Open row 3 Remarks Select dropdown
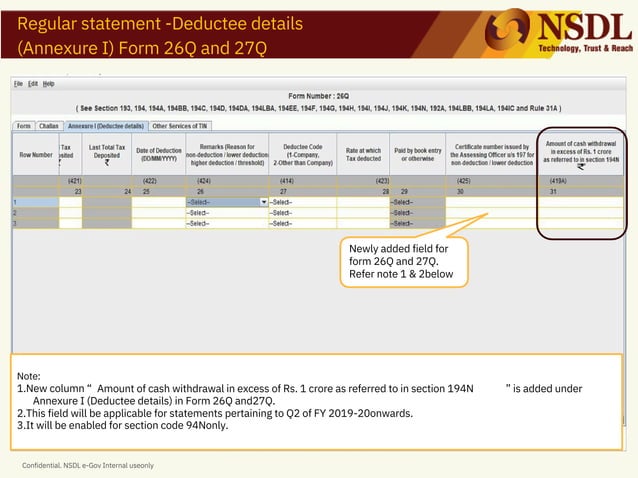Image resolution: width=638 pixels, height=478 pixels. 227,223
